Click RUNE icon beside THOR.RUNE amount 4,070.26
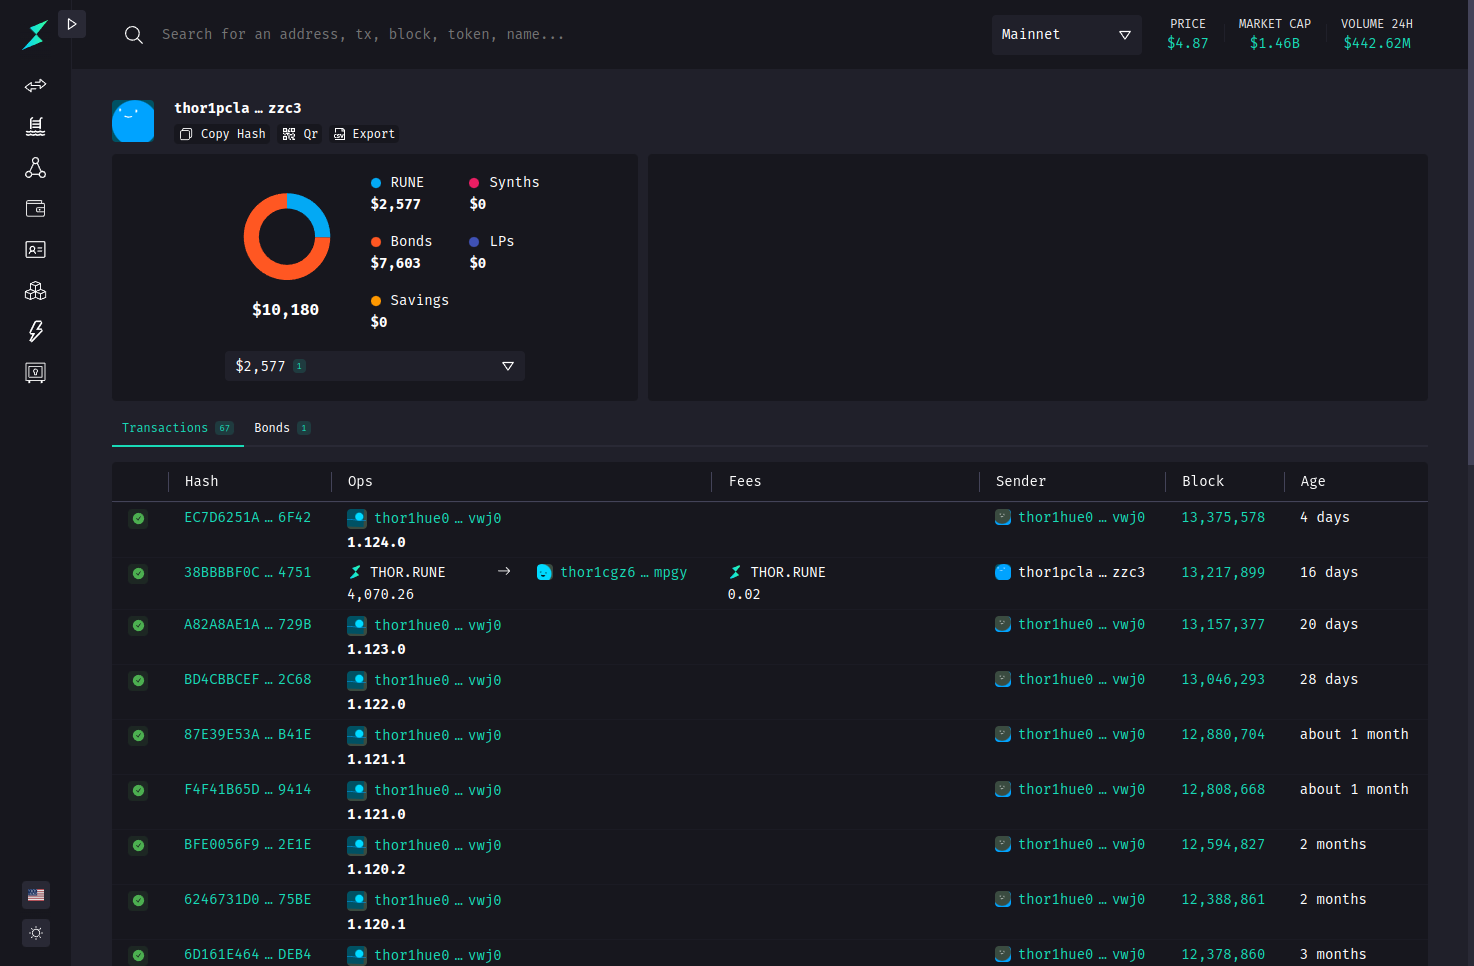This screenshot has height=966, width=1474. (x=355, y=572)
